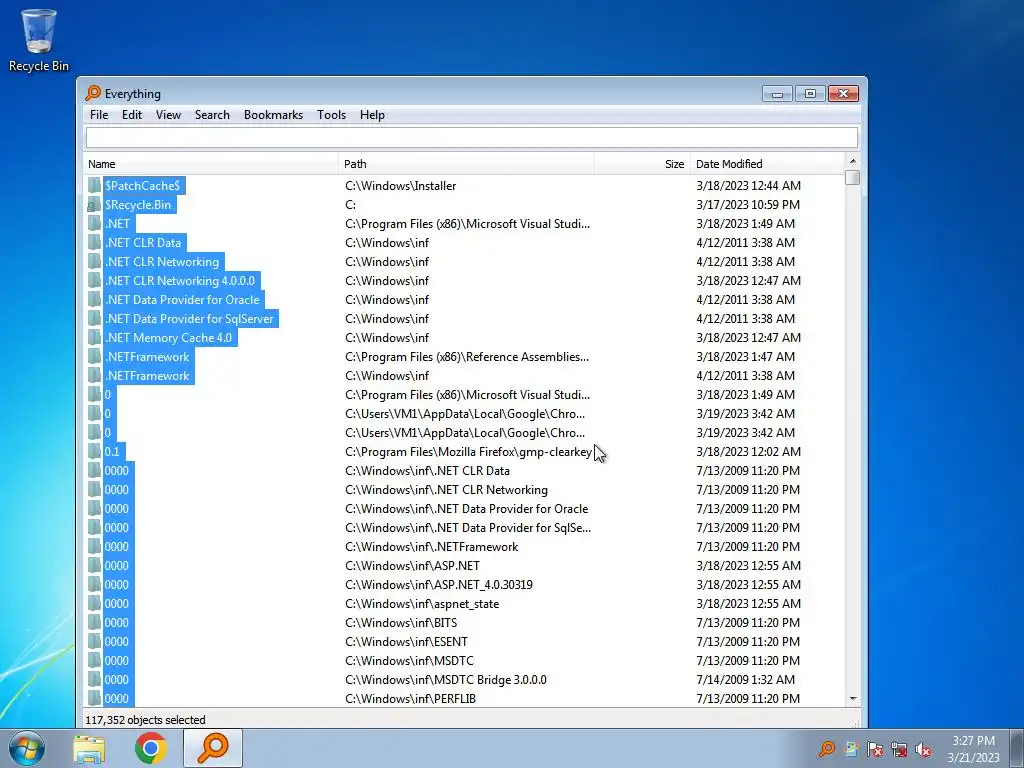The height and width of the screenshot is (768, 1024).
Task: Open the Recycle Bin desktop icon
Action: pos(39,40)
